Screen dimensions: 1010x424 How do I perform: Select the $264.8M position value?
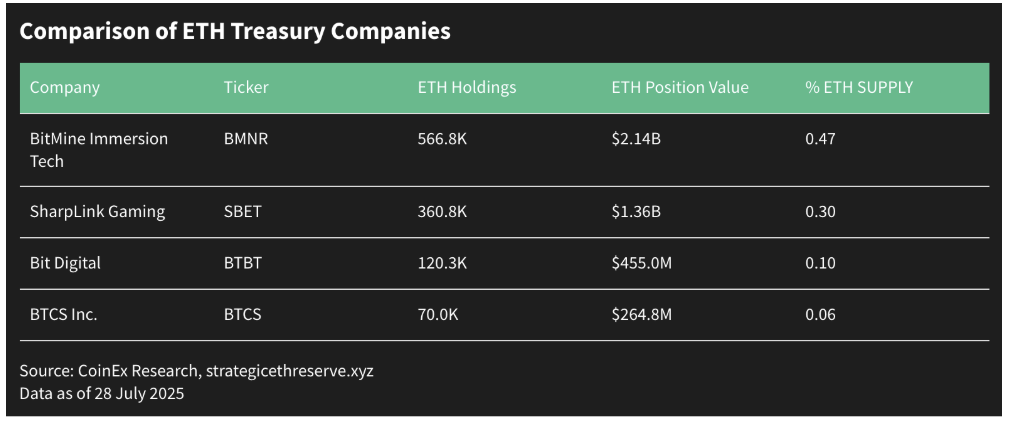coord(641,315)
